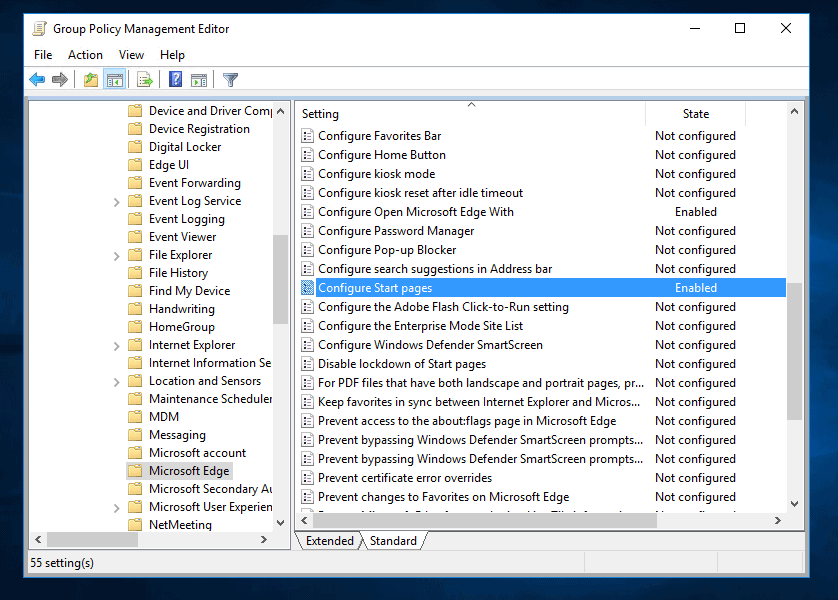Viewport: 838px width, 600px height.
Task: Click folder icon of Find My Device
Action: coord(135,291)
